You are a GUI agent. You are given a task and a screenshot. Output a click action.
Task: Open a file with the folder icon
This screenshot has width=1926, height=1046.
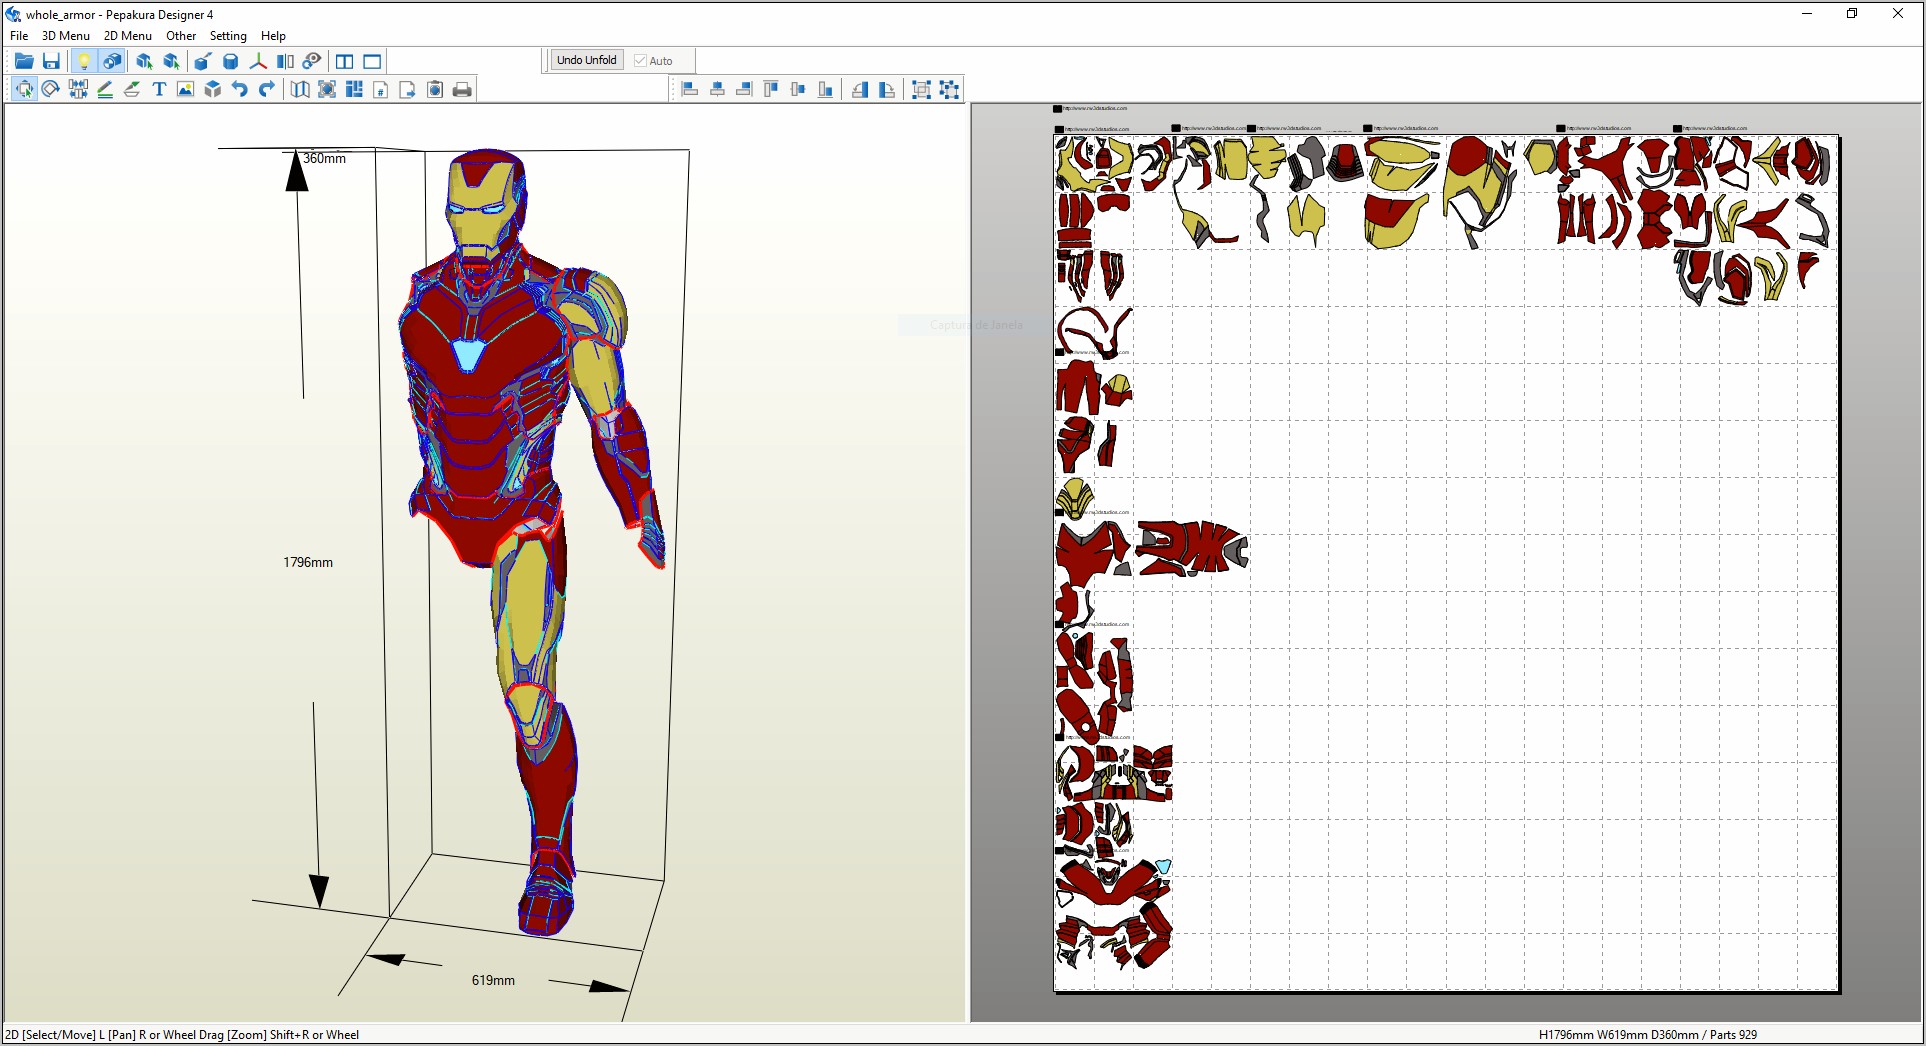point(24,62)
